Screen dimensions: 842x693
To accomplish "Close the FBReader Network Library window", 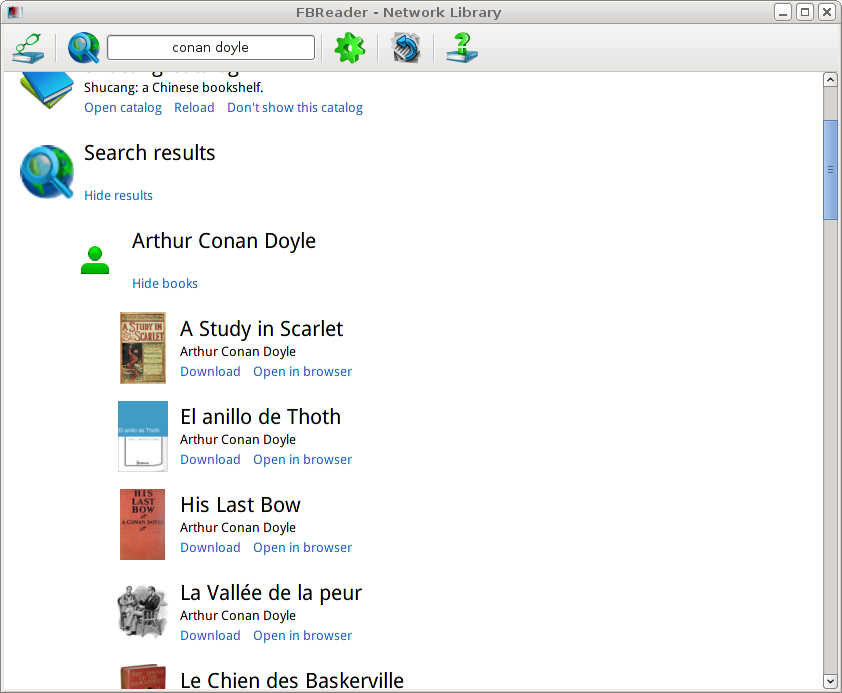I will click(827, 12).
